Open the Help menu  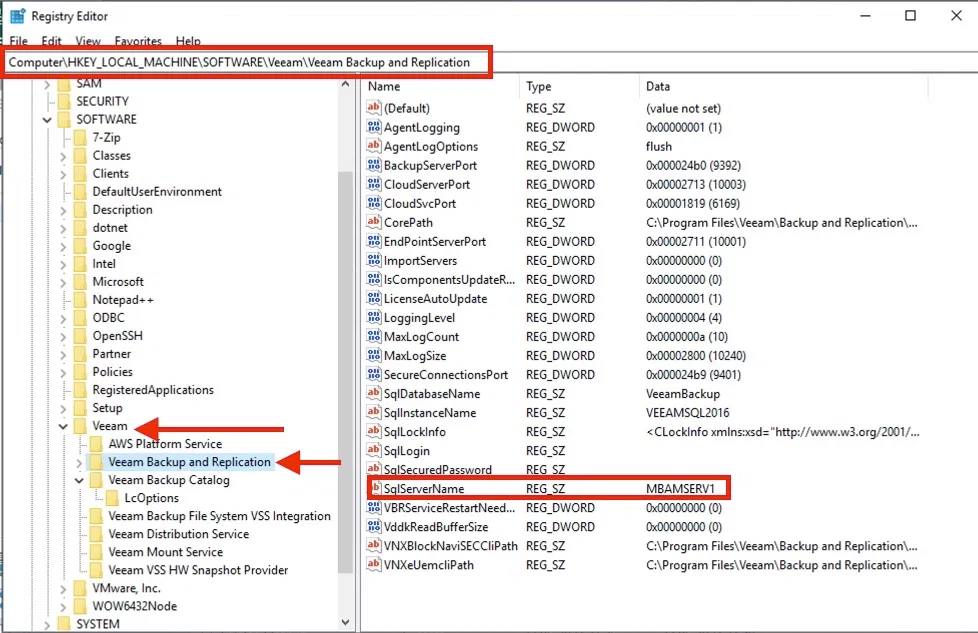[188, 41]
